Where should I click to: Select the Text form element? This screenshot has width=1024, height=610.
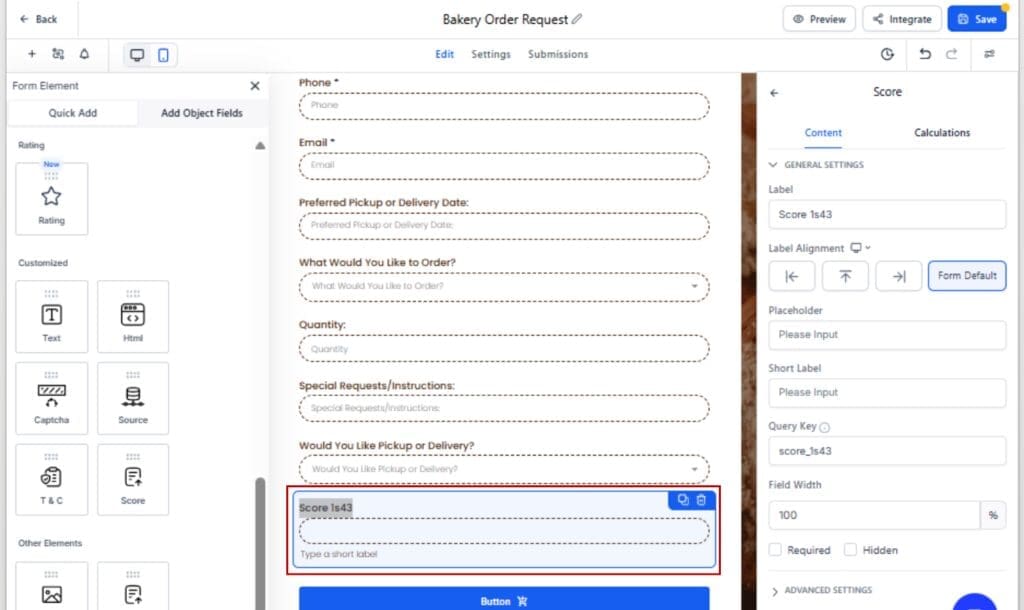(x=51, y=317)
